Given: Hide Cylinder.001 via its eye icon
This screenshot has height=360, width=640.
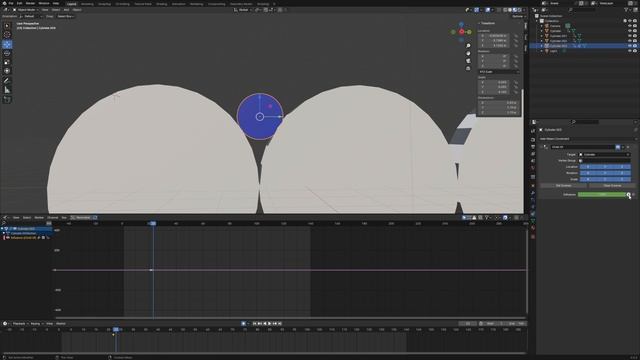Looking at the screenshot, I should (630, 36).
